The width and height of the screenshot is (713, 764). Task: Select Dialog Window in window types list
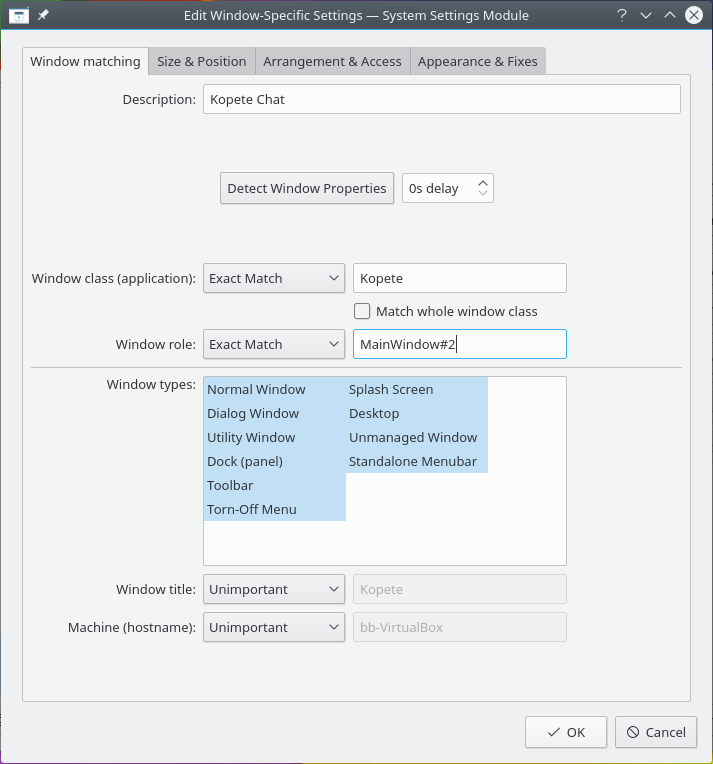[253, 413]
